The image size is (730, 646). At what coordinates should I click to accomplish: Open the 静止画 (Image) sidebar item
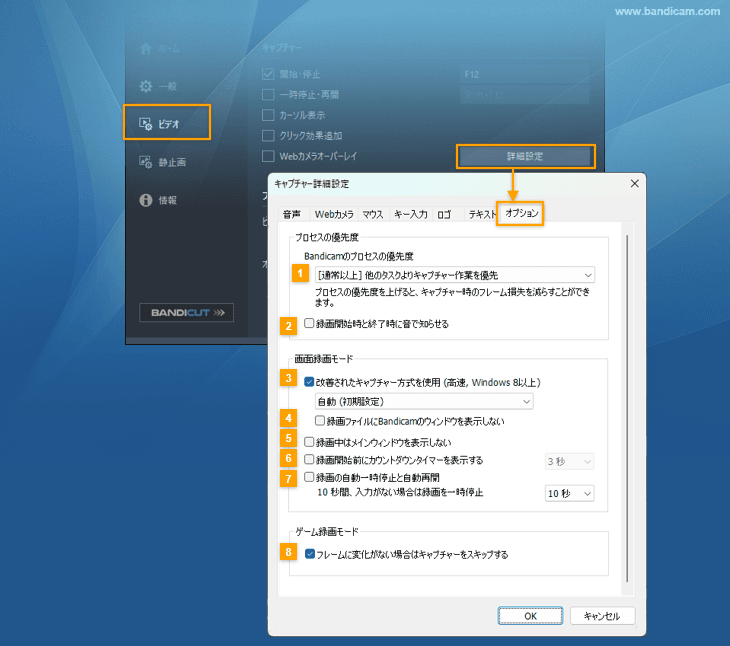pos(162,162)
